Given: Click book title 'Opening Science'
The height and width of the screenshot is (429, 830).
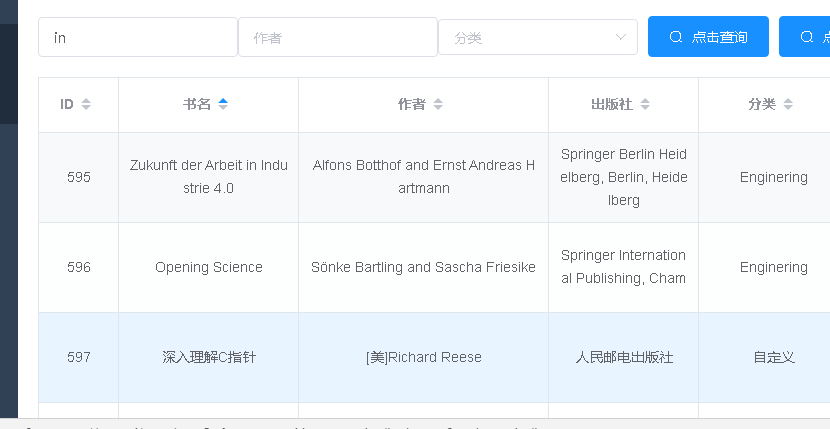Looking at the screenshot, I should tap(209, 267).
